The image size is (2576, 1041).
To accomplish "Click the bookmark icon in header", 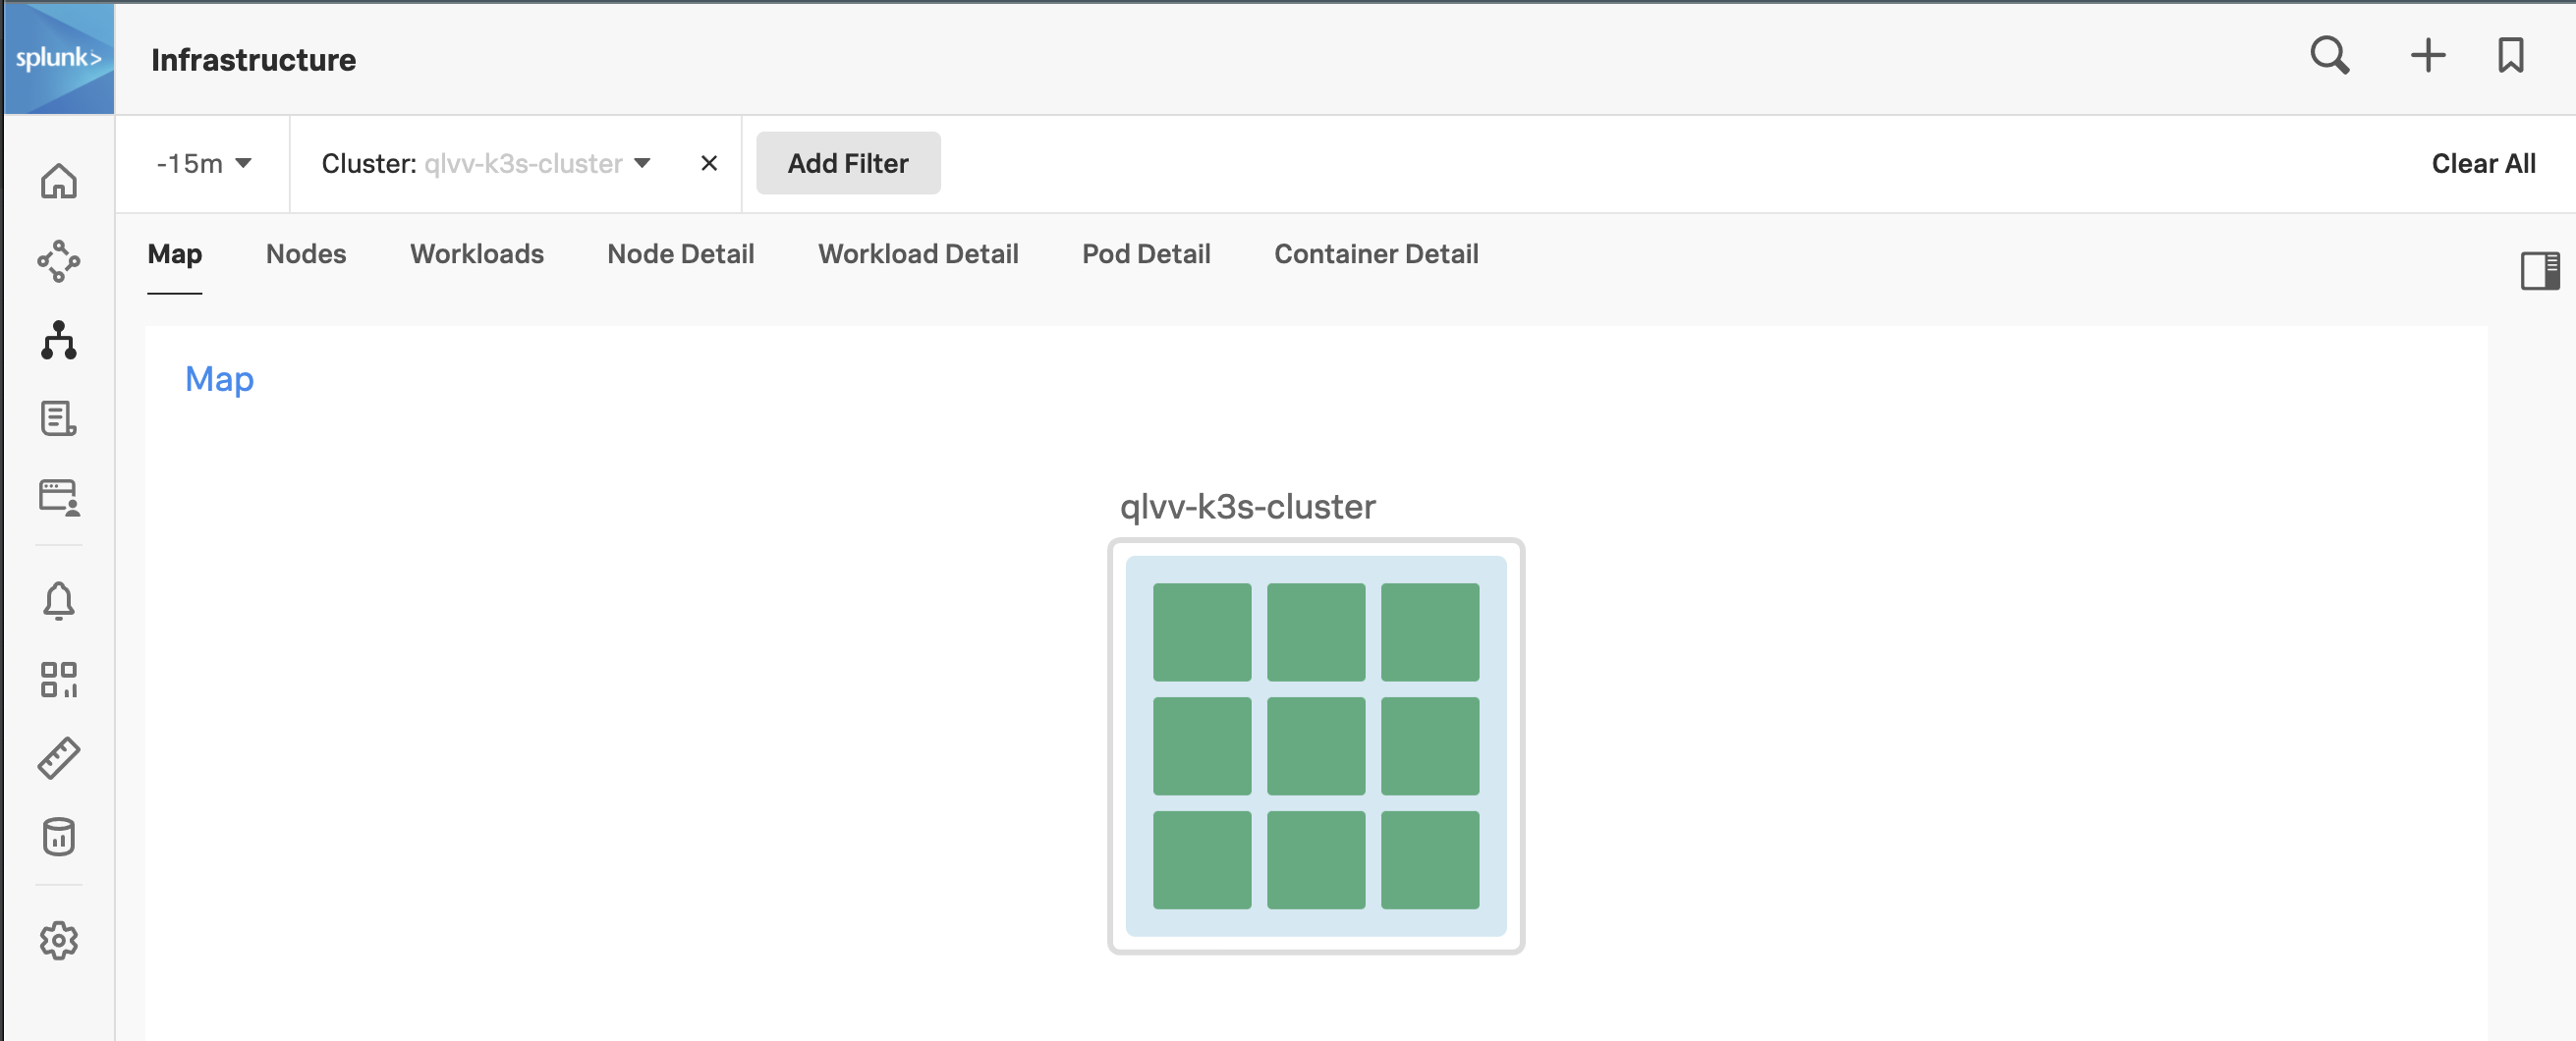I will pos(2510,56).
